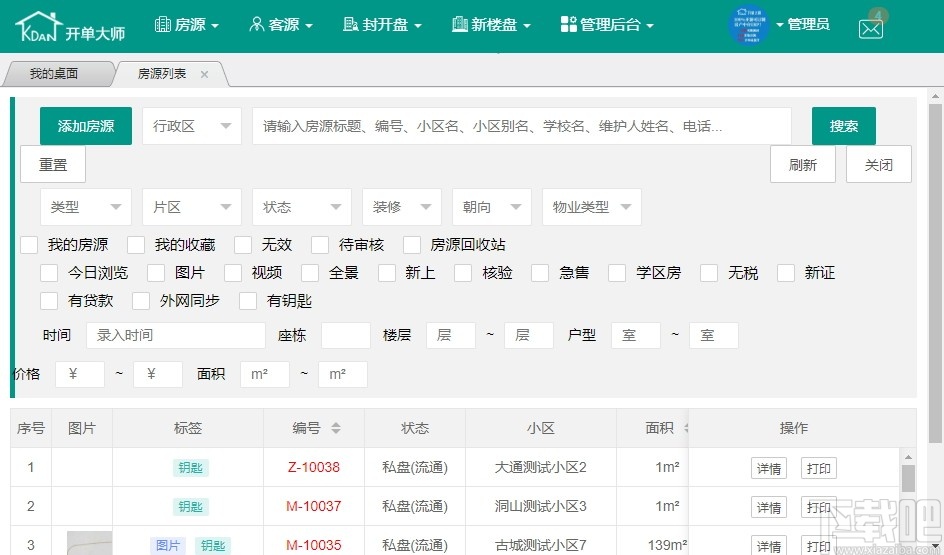Click the 座栋 input field

[346, 335]
